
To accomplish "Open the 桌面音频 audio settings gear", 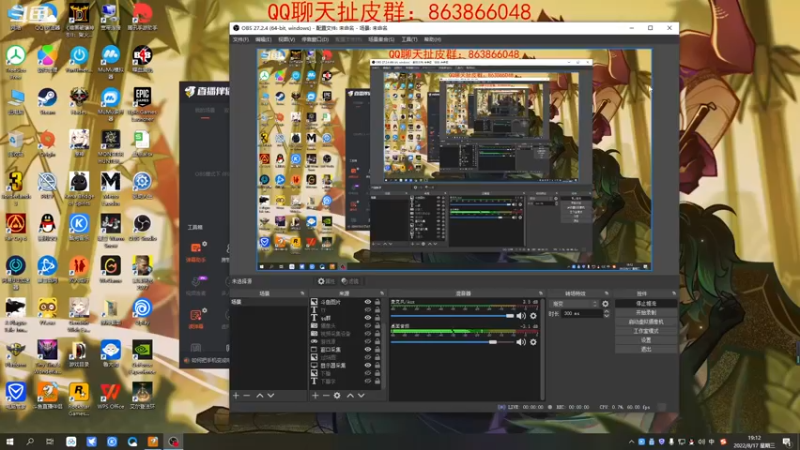I will pyautogui.click(x=533, y=342).
